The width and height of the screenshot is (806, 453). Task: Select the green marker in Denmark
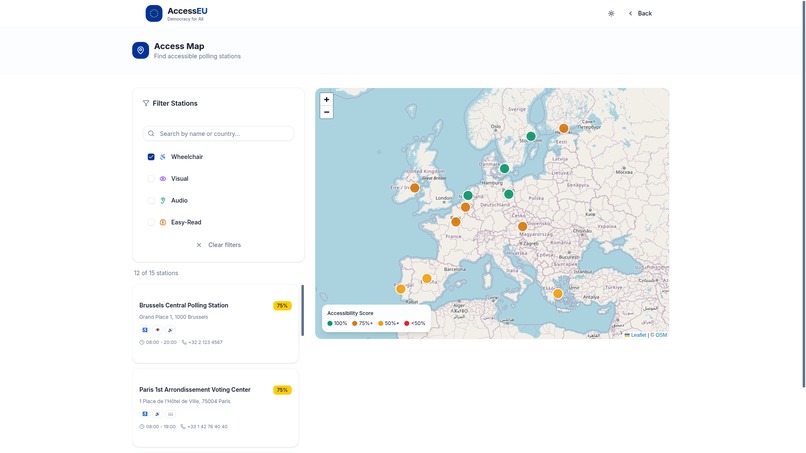click(505, 169)
